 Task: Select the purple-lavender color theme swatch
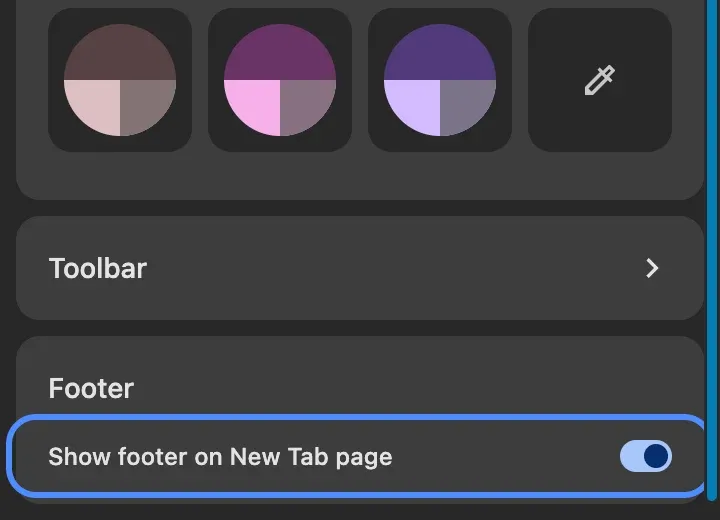tap(439, 80)
